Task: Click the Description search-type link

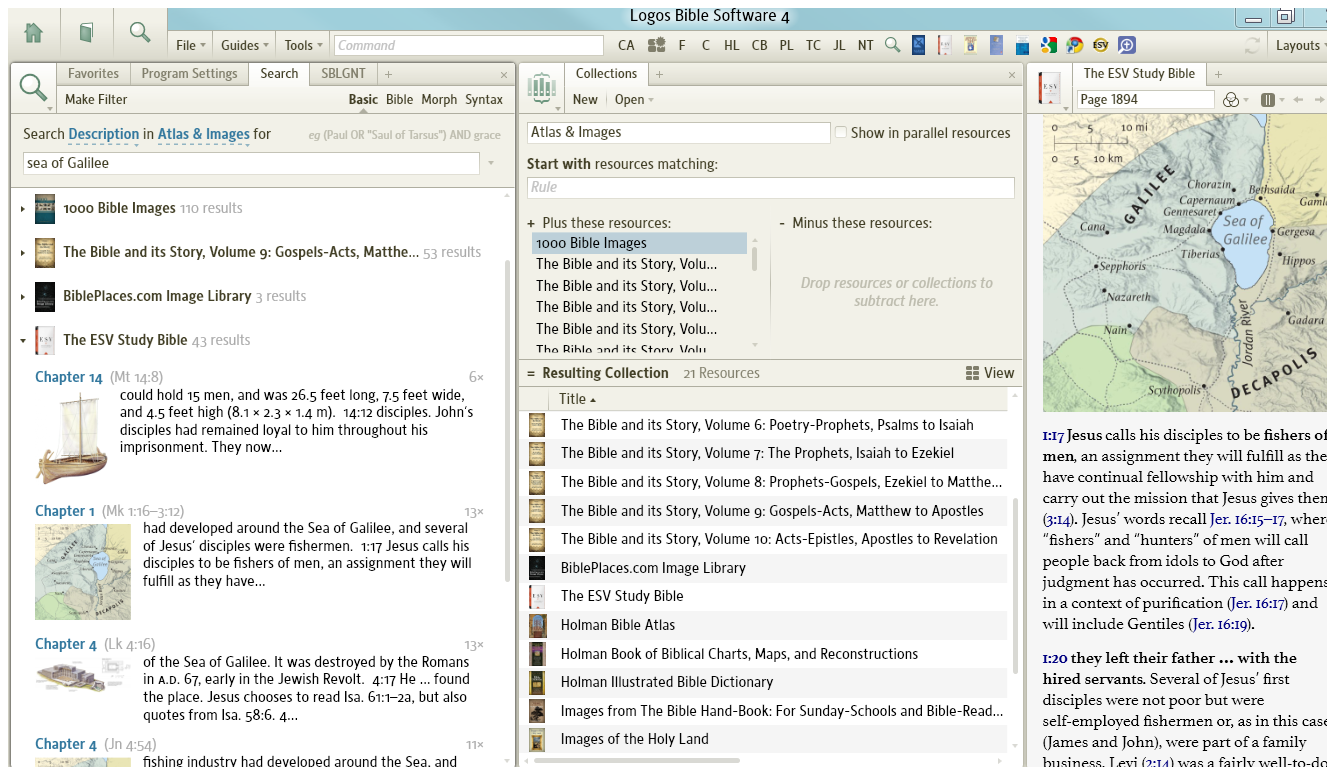Action: coord(104,134)
